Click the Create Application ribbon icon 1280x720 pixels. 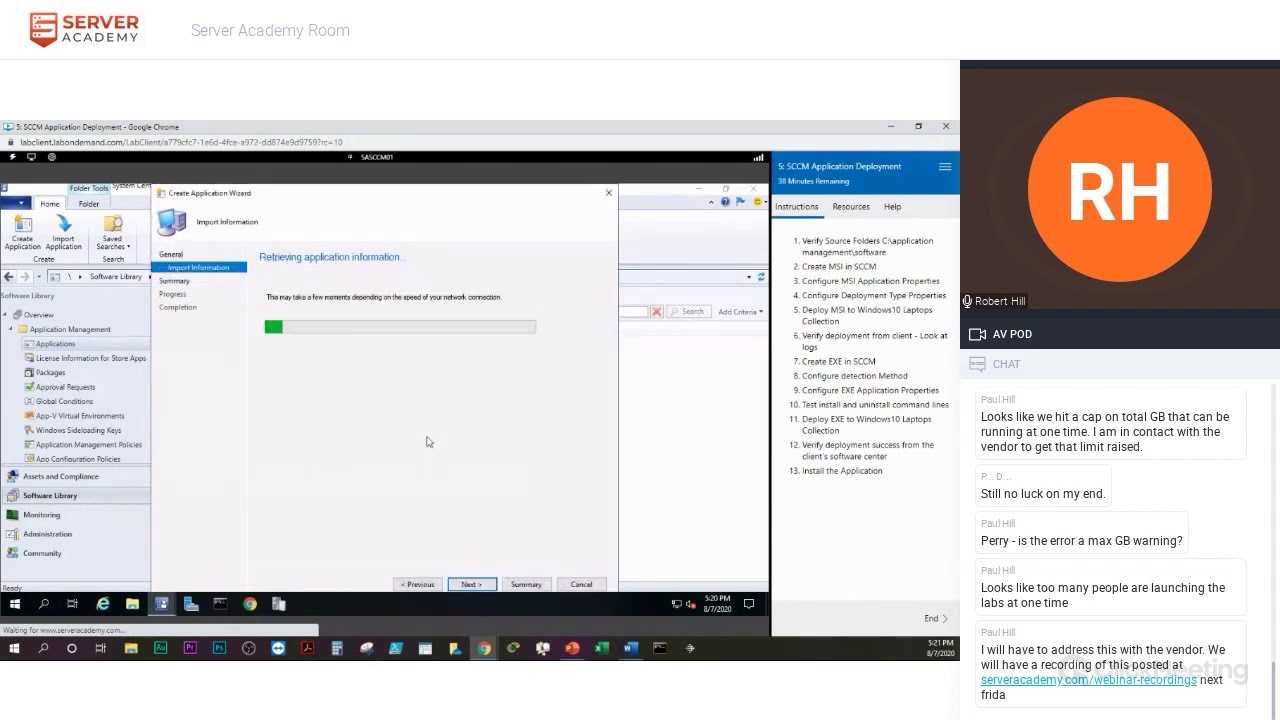[22, 231]
